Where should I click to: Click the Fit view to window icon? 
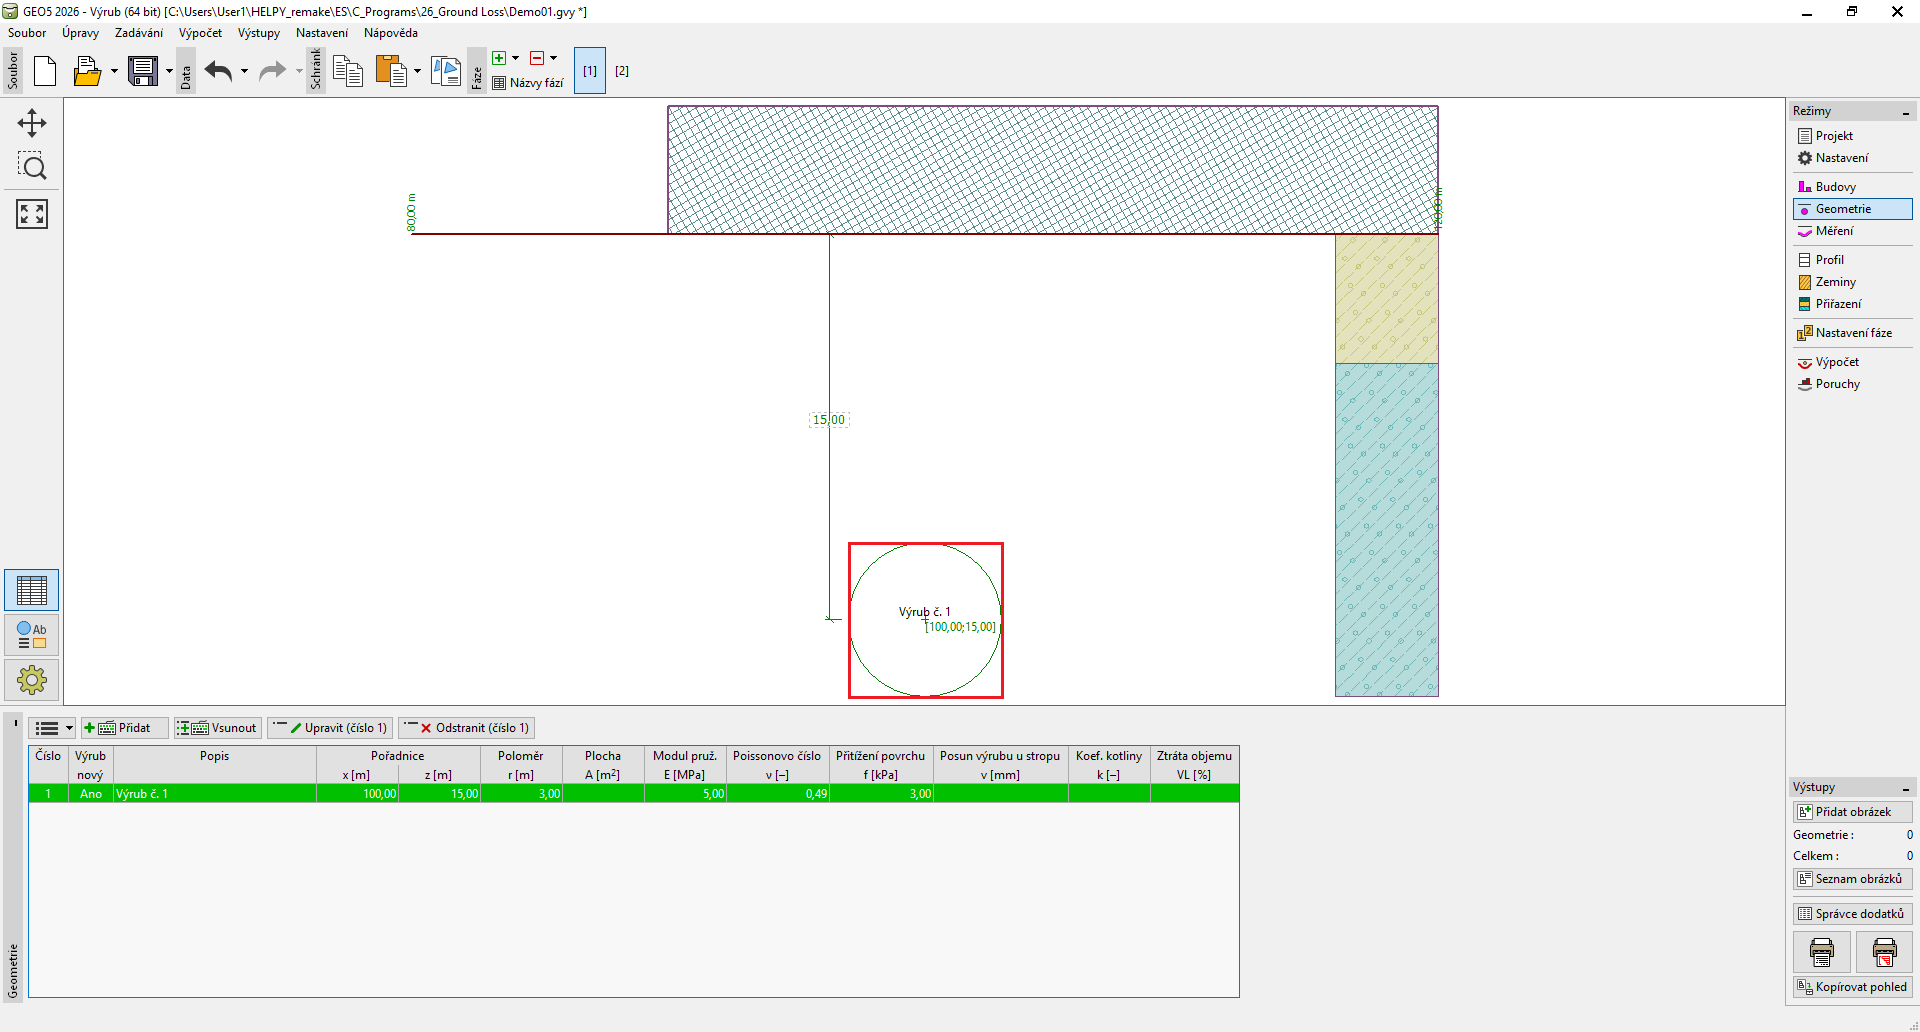coord(32,213)
